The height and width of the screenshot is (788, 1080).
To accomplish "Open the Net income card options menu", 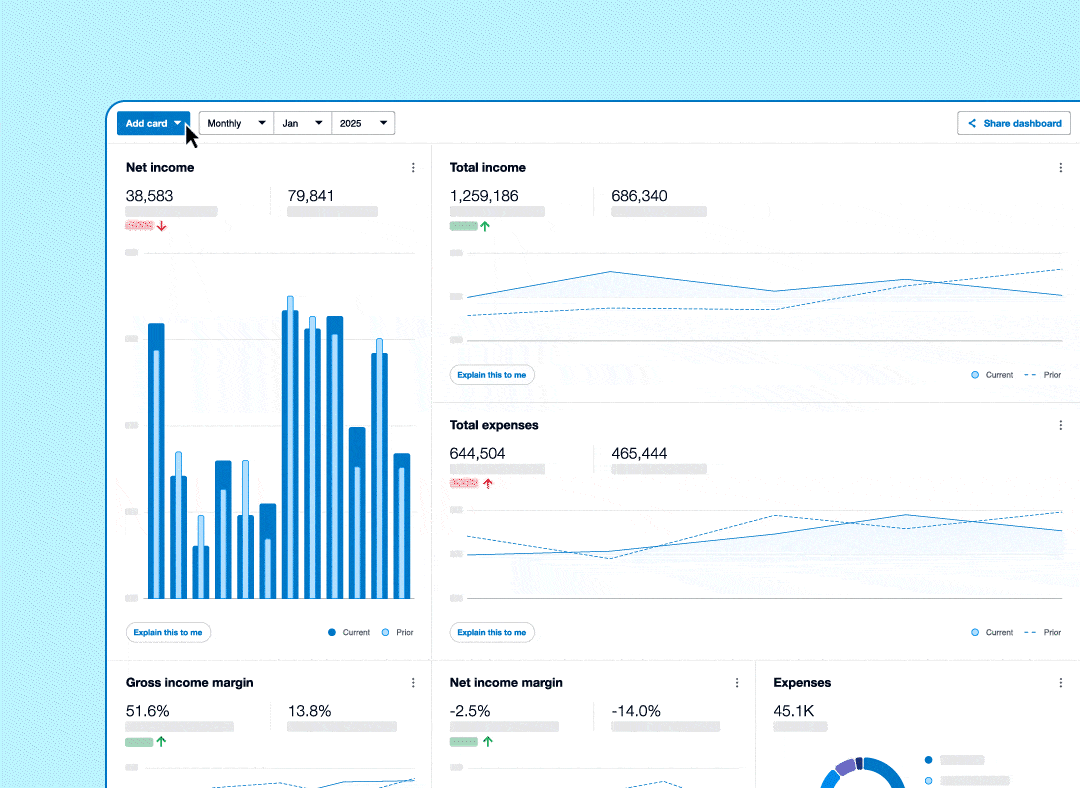I will [413, 167].
